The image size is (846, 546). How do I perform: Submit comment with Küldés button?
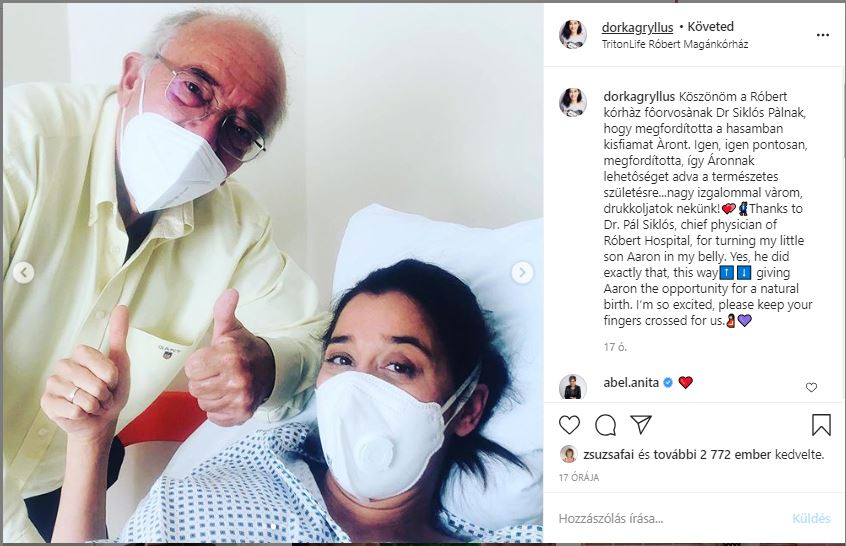811,518
